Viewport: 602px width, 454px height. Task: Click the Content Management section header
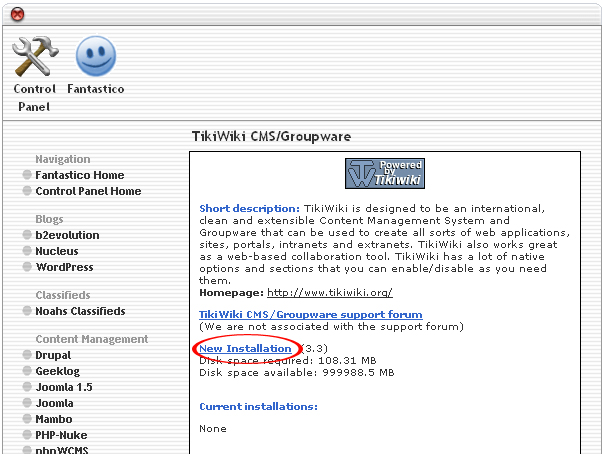(92, 339)
